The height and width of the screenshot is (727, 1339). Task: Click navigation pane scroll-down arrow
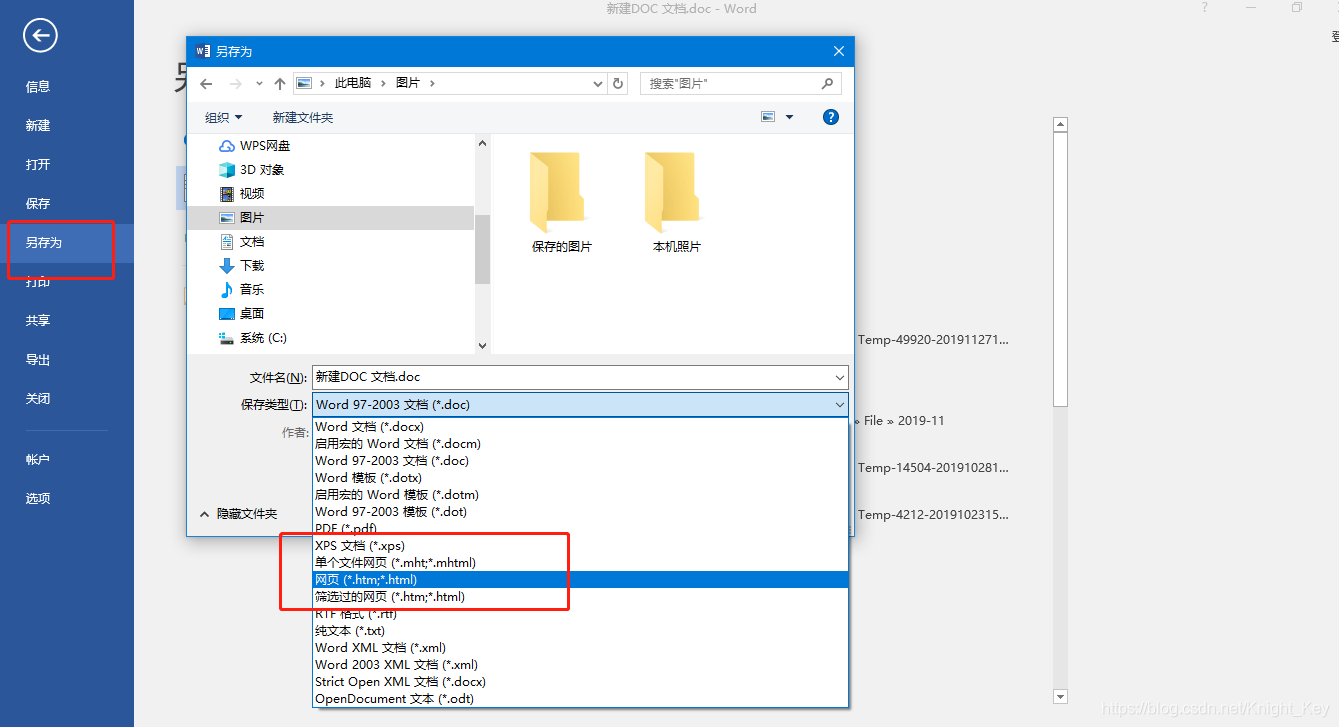click(x=482, y=346)
